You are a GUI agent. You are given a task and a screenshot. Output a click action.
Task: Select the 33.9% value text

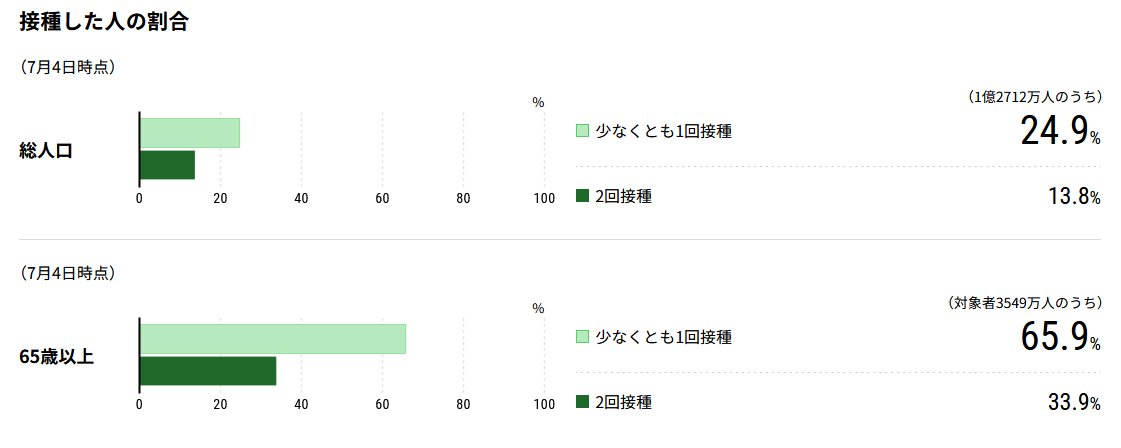pyautogui.click(x=1074, y=403)
